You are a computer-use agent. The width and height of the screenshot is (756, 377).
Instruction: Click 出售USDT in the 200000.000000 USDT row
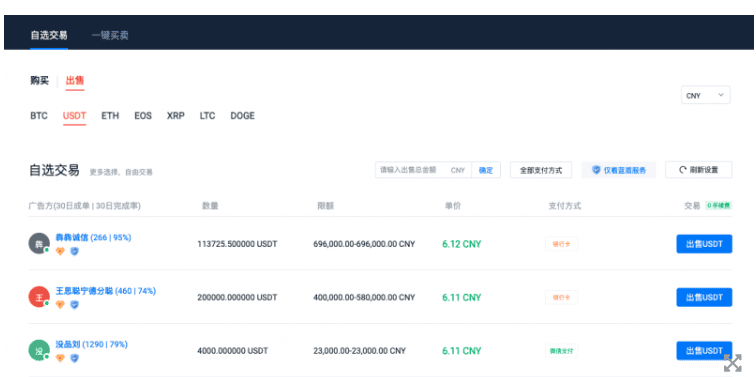pyautogui.click(x=704, y=297)
